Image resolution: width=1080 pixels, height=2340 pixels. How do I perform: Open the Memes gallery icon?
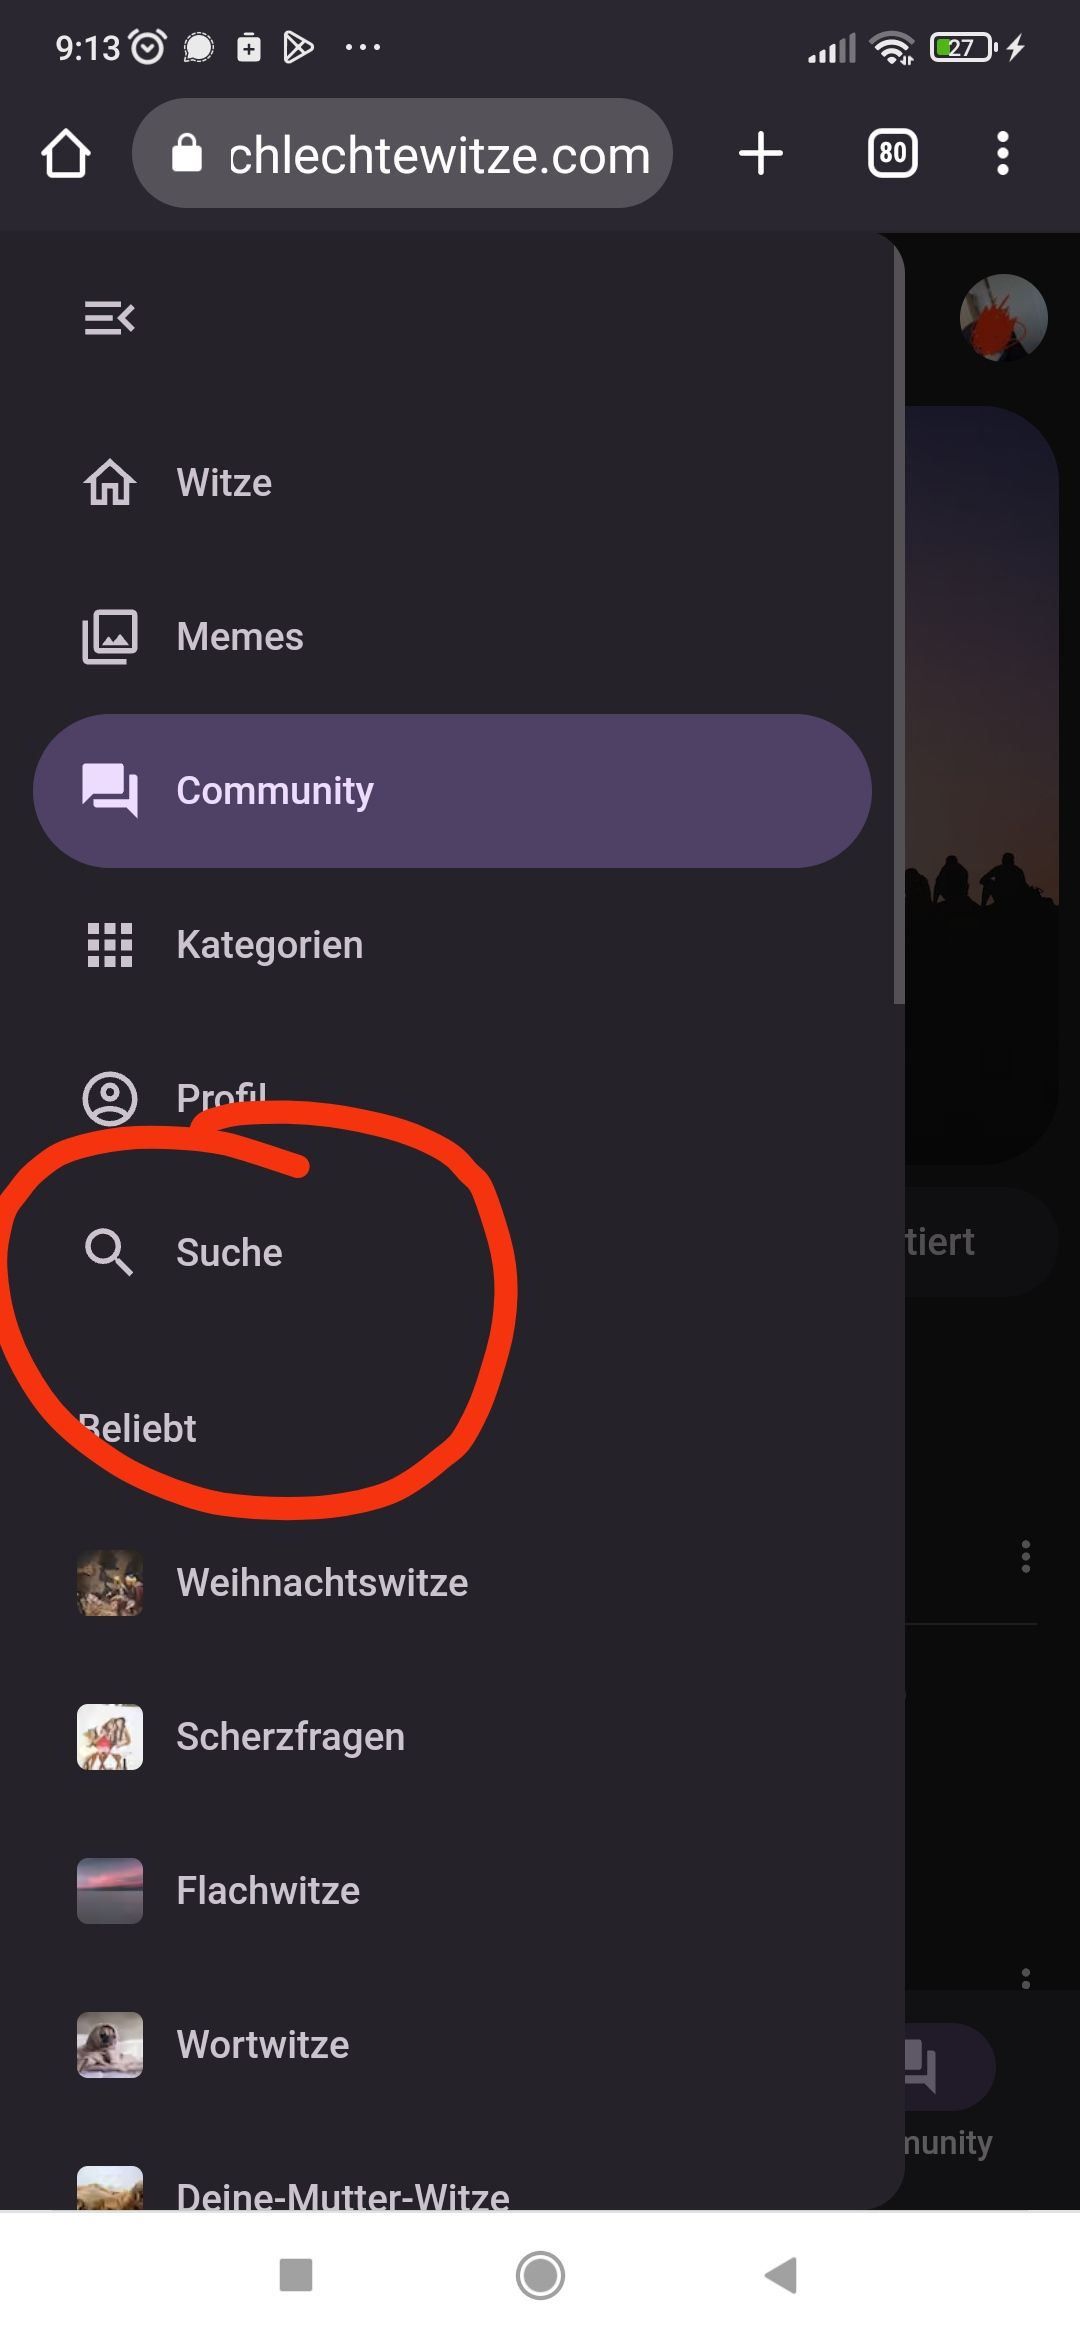pyautogui.click(x=110, y=637)
